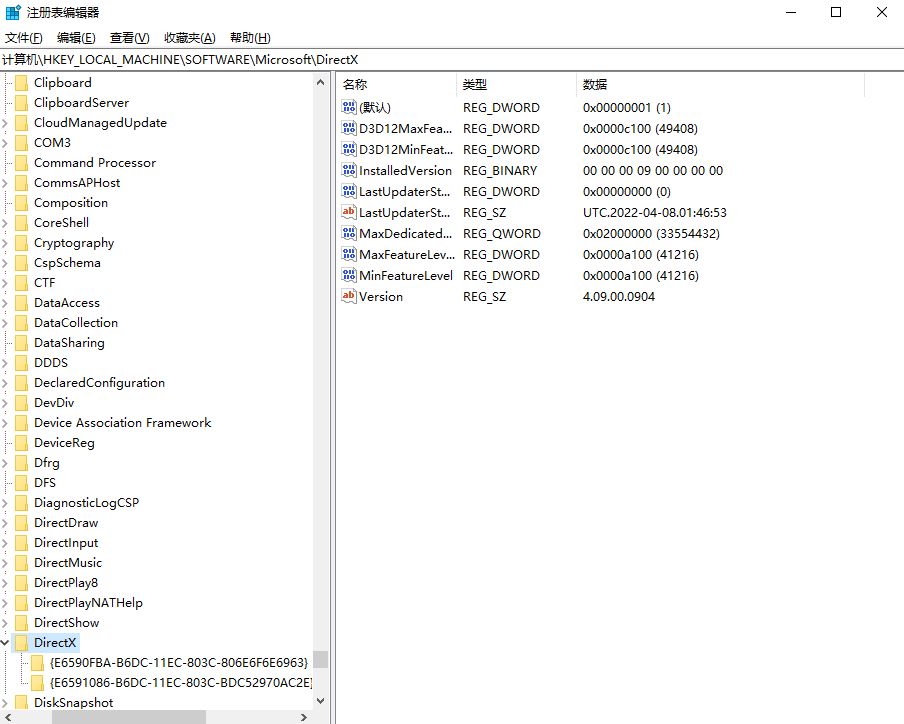Screen dimensions: 904x724
Task: Click data cell UTC.2022-04-08.01:46:53
Action: 654,213
